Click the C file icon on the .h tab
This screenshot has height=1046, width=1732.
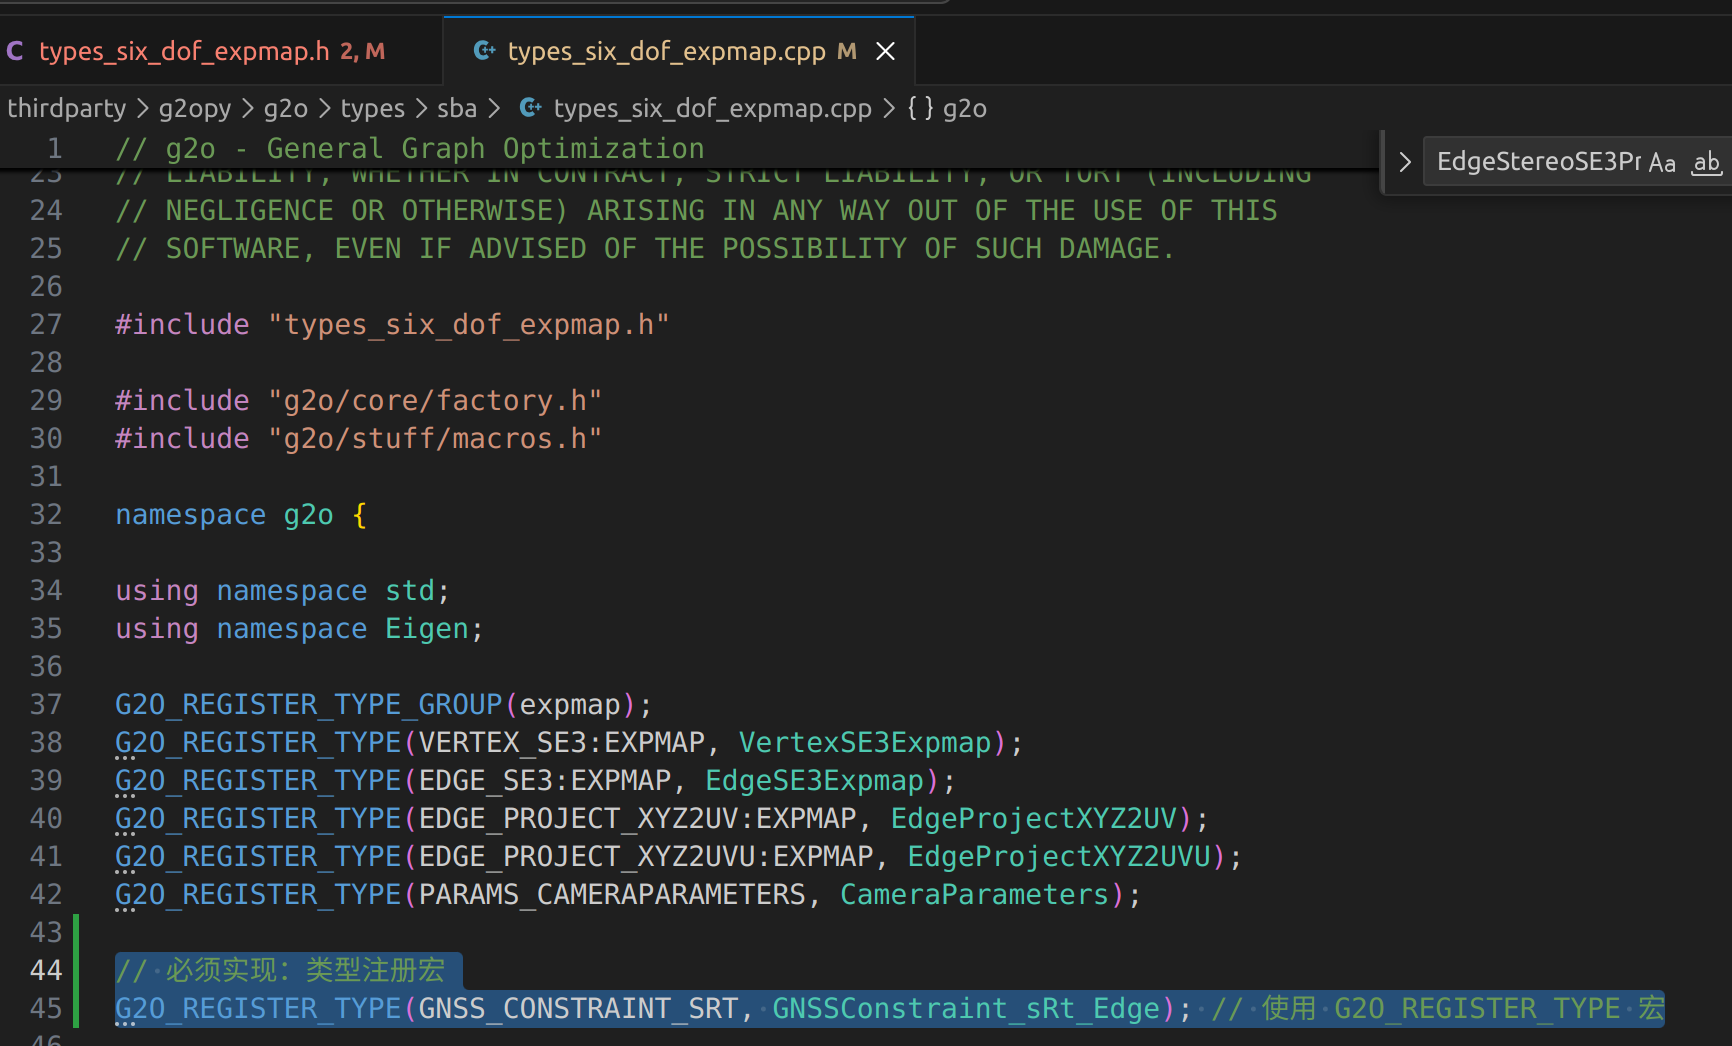[15, 51]
